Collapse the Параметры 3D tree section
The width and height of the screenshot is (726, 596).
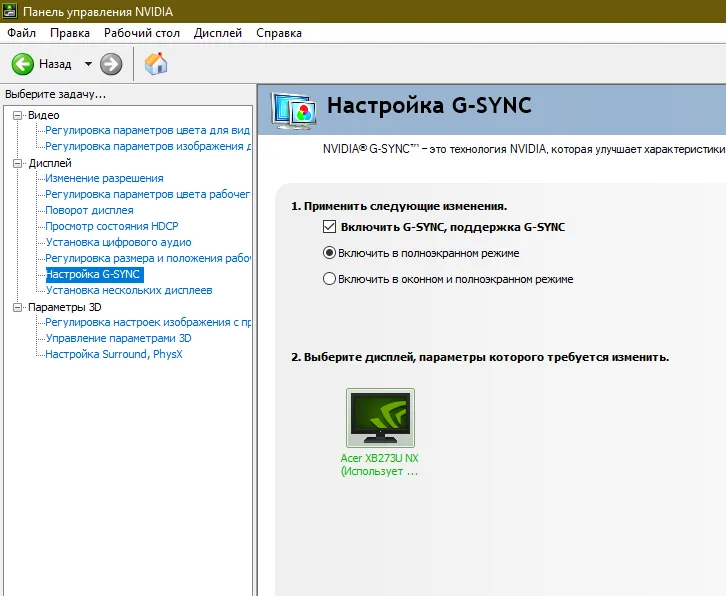18,307
